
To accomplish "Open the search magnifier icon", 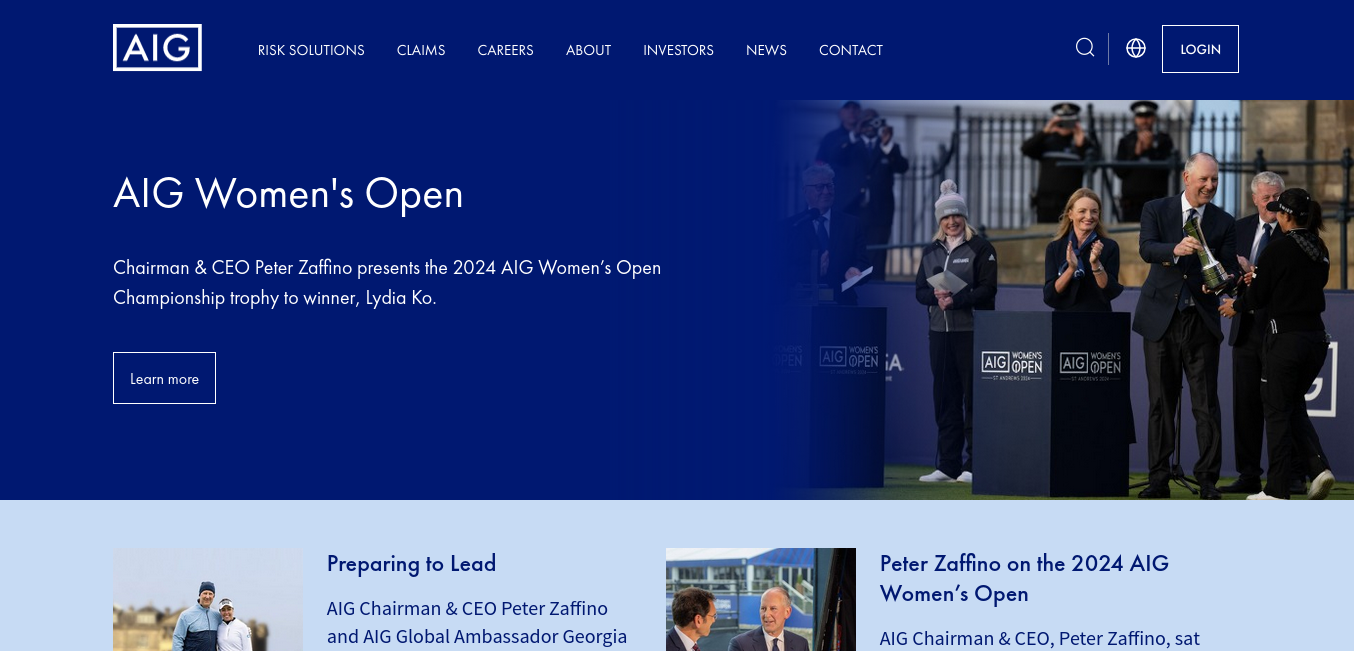I will 1085,48.
